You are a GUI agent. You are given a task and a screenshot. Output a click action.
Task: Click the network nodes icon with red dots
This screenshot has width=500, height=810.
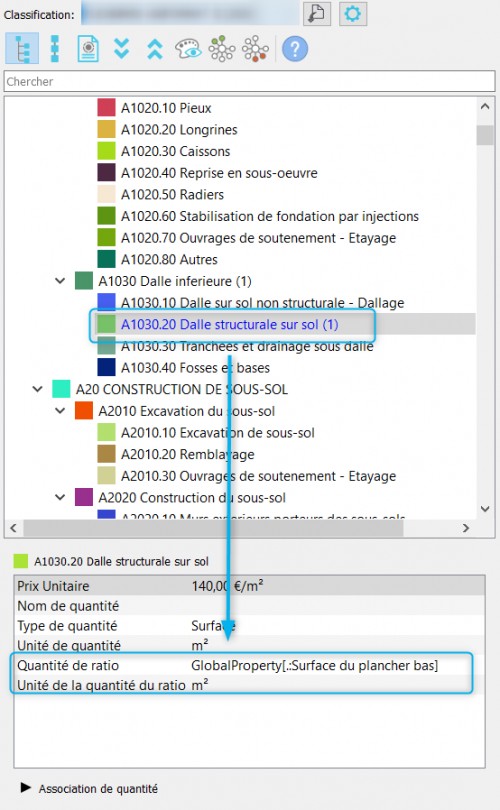click(x=255, y=49)
